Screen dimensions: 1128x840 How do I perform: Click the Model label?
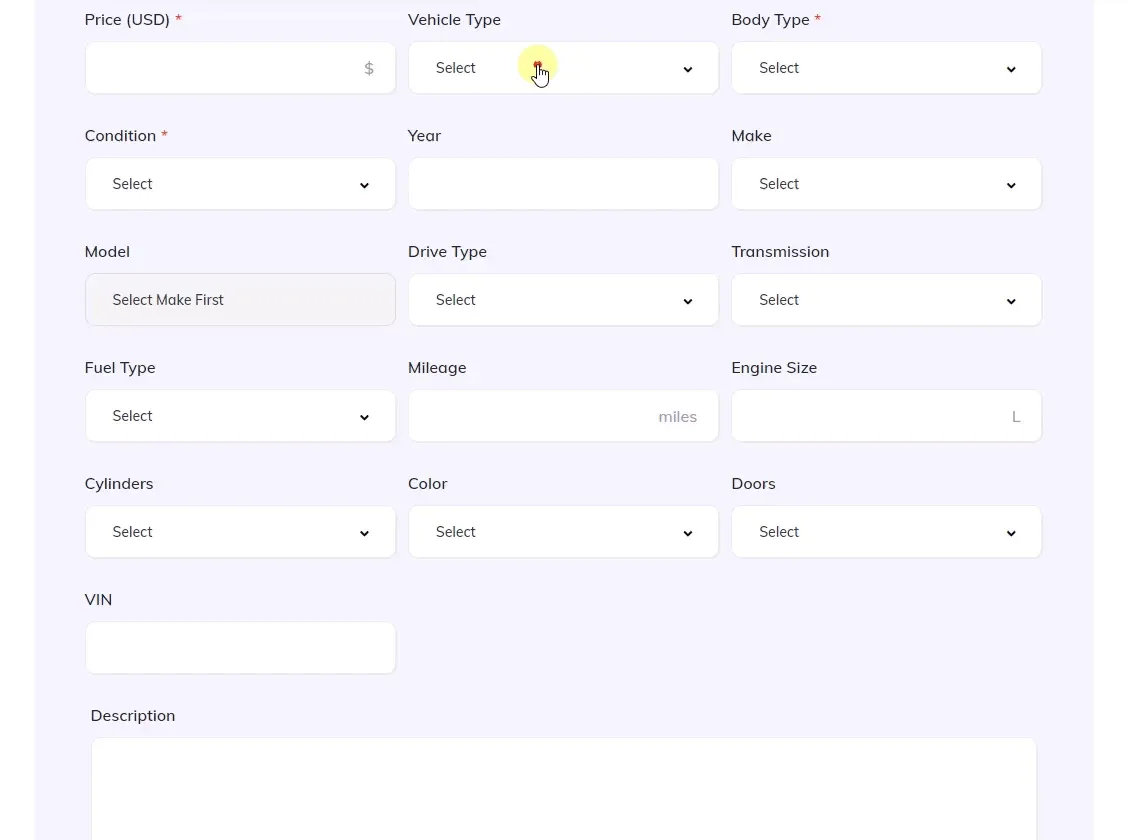pyautogui.click(x=107, y=252)
